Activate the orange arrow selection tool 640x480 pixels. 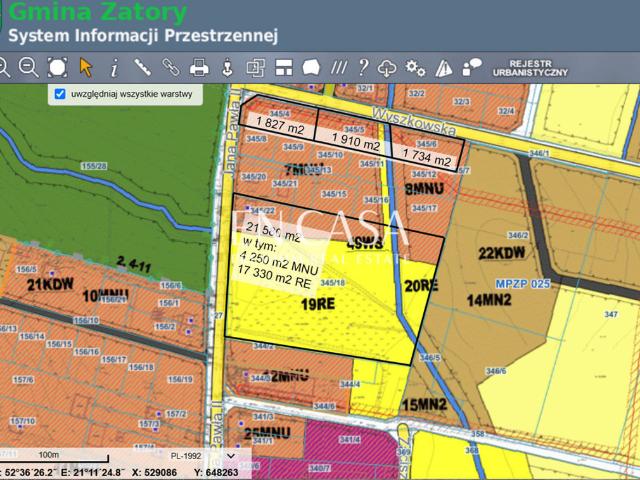click(86, 67)
